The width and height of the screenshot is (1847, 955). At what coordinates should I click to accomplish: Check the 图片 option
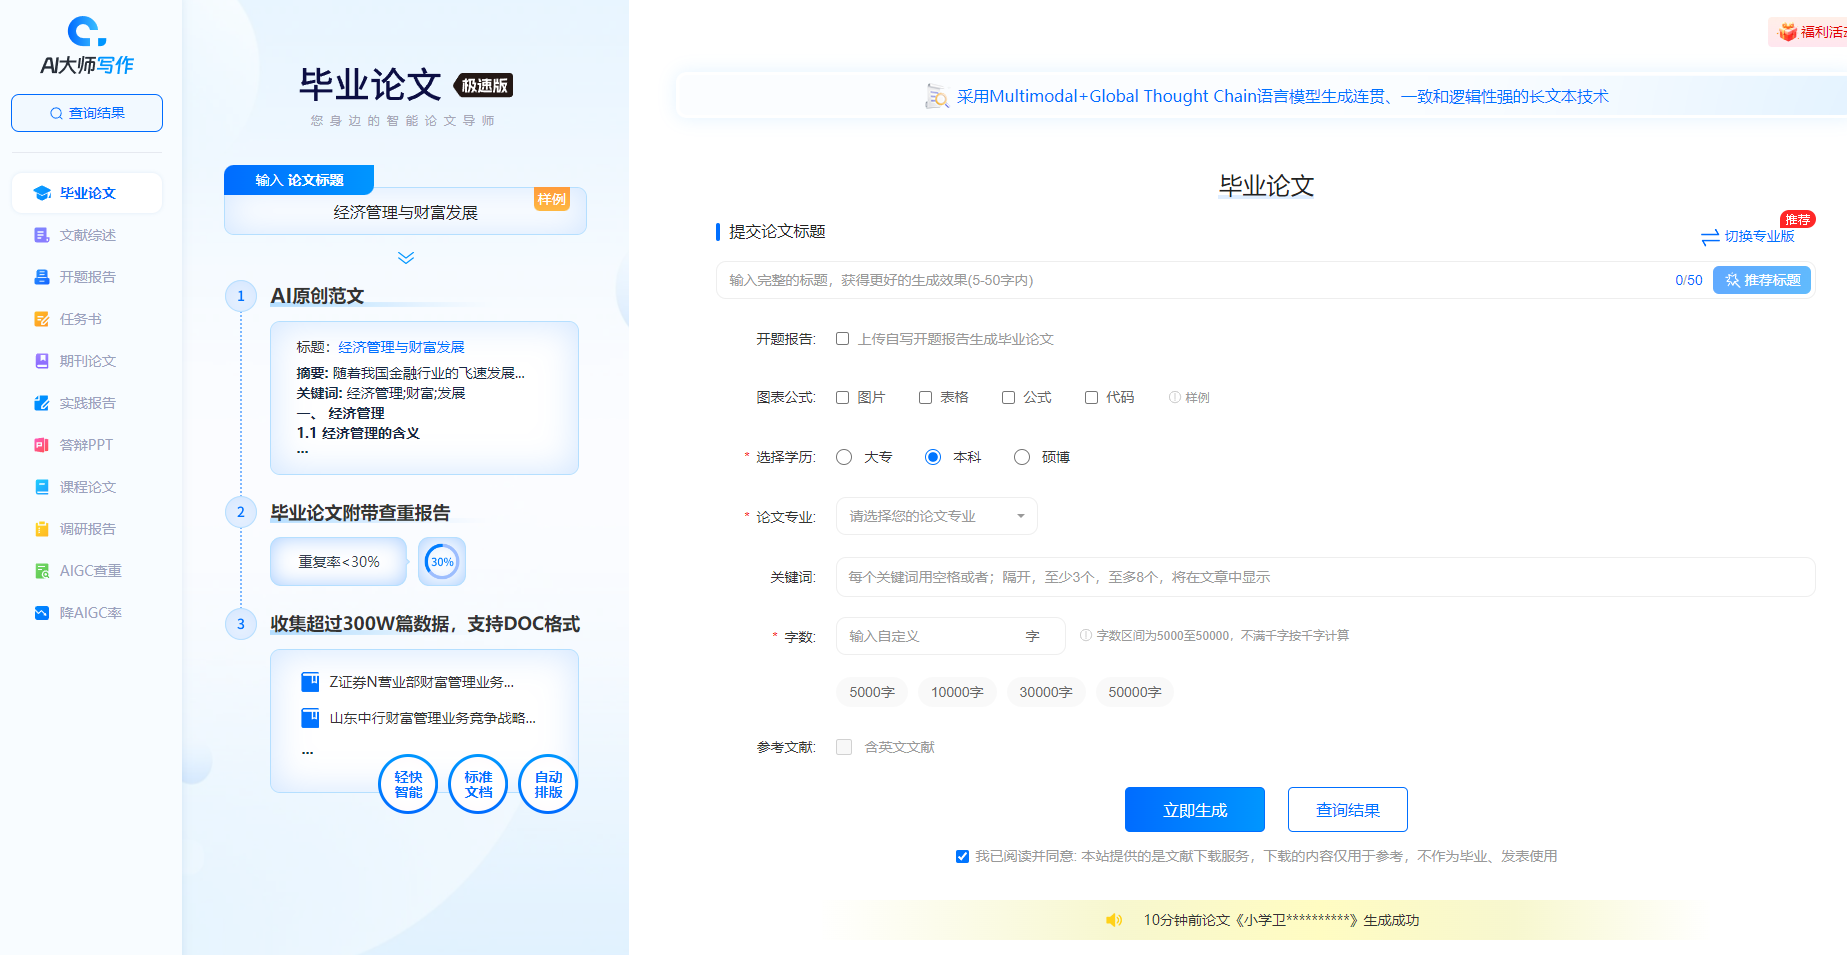coord(842,397)
